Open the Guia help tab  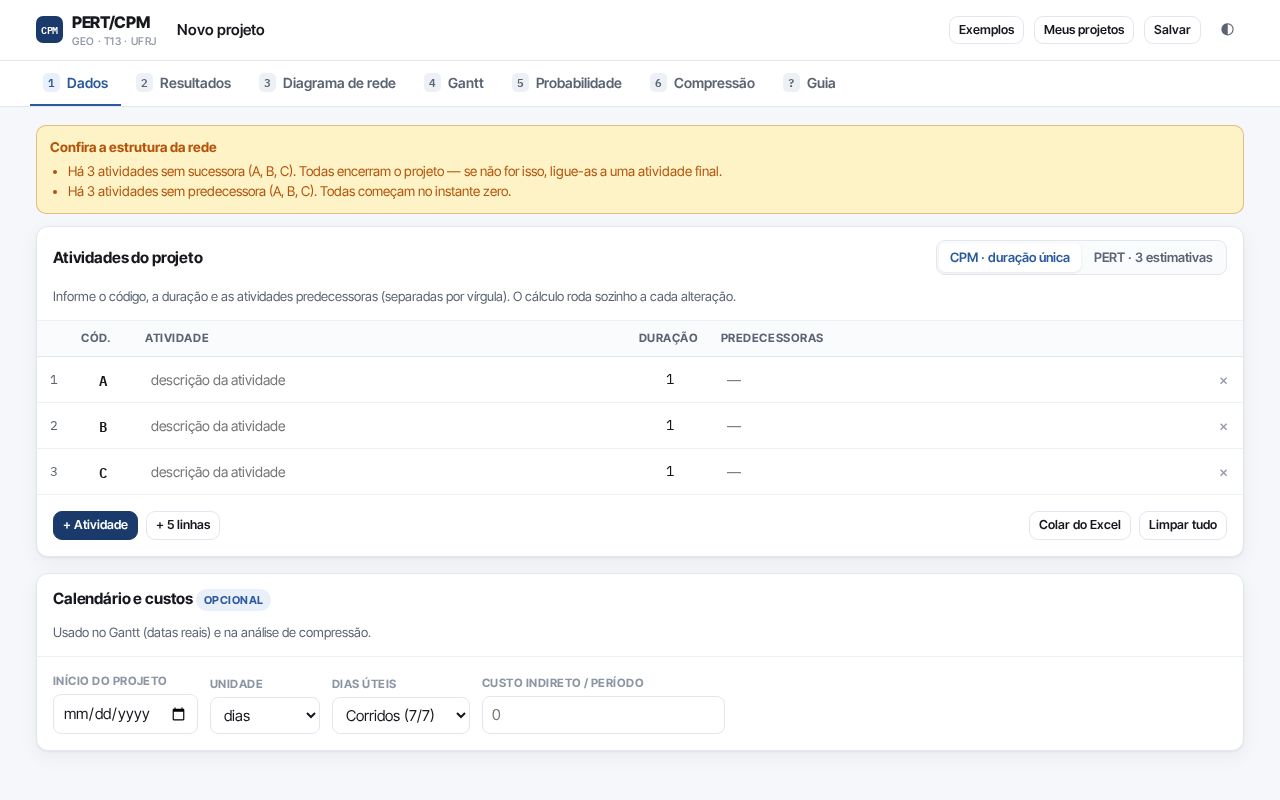[810, 83]
